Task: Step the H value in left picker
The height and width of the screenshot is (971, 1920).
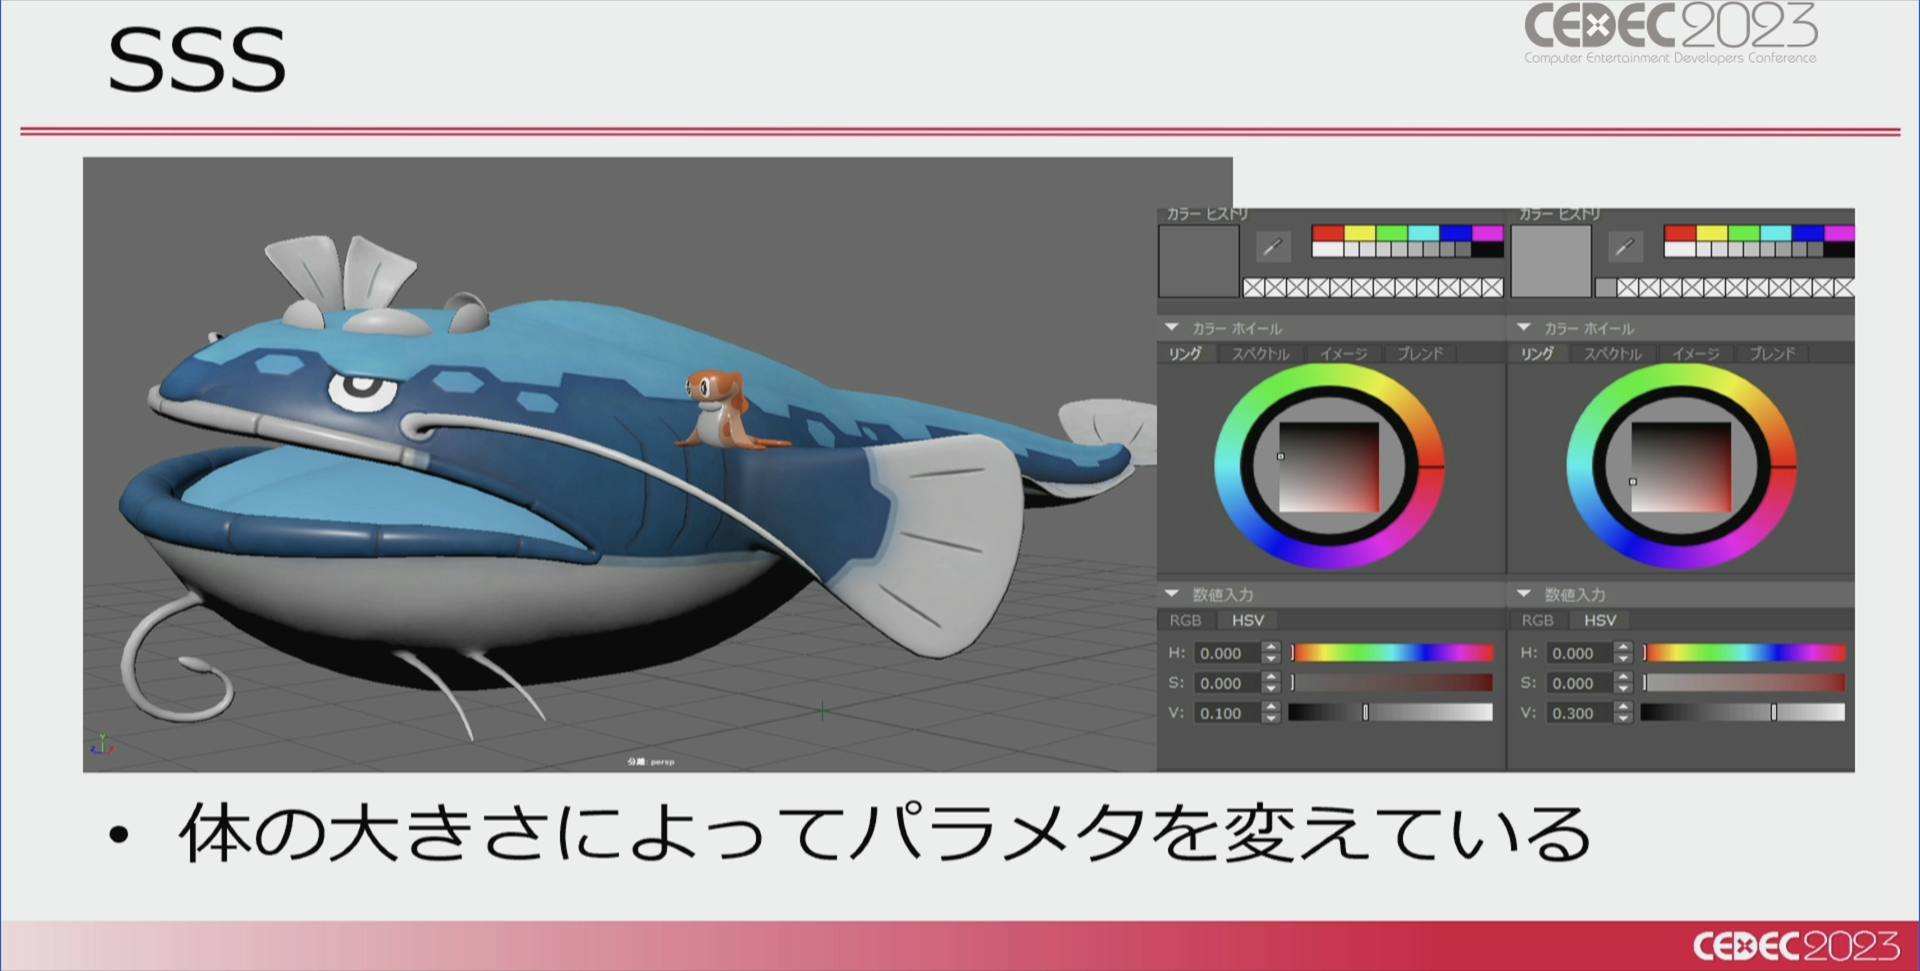Action: (1271, 653)
